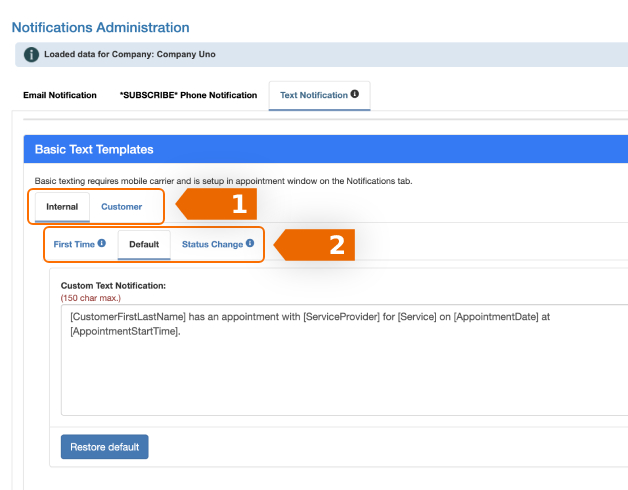
Task: Select the Text Notification tab
Action: click(x=313, y=95)
